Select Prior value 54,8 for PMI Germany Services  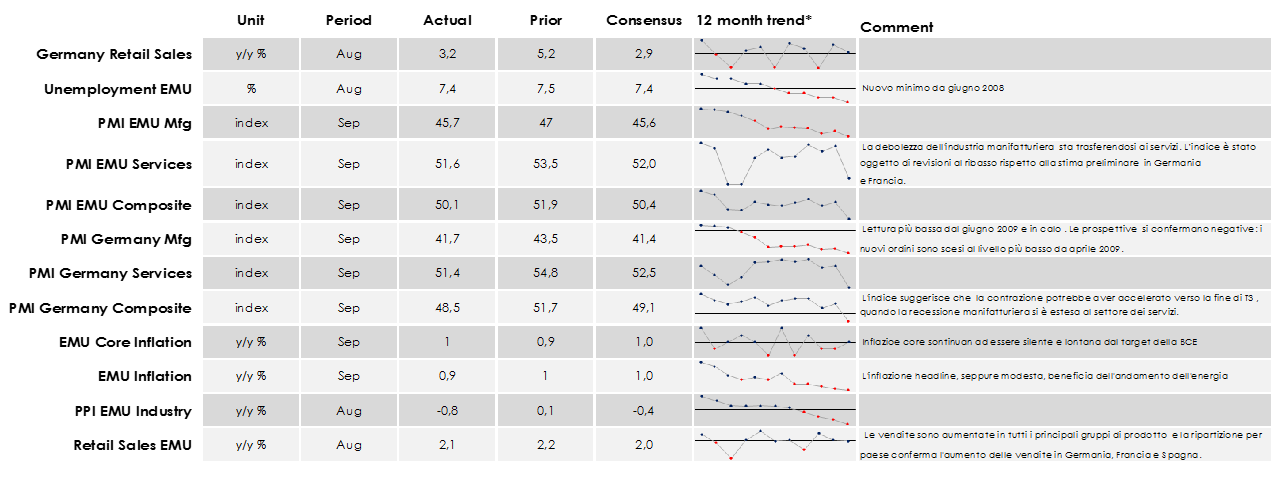pos(545,273)
